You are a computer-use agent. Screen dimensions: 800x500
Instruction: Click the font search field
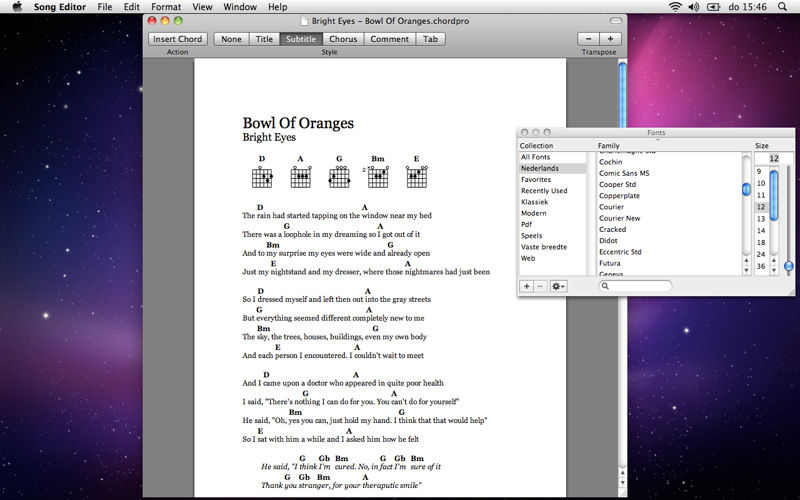coord(635,286)
